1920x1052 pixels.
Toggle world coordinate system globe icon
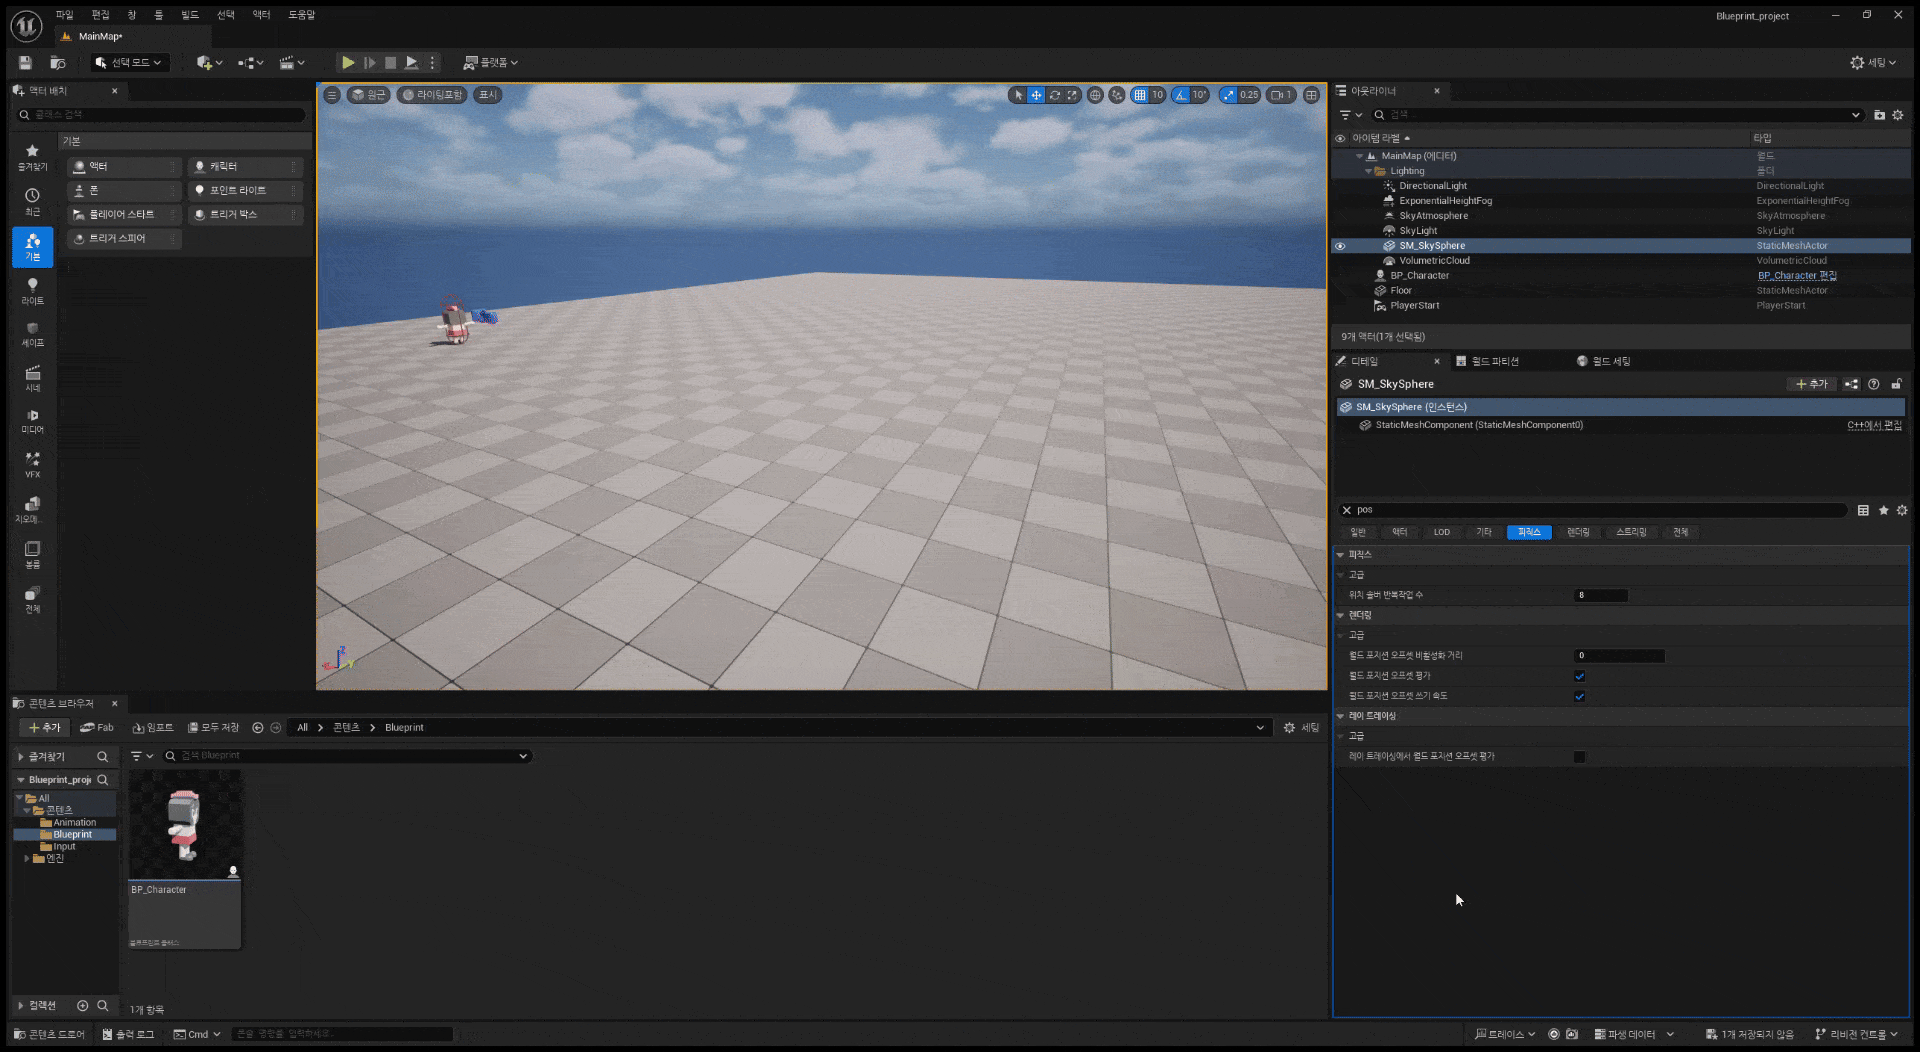1095,95
